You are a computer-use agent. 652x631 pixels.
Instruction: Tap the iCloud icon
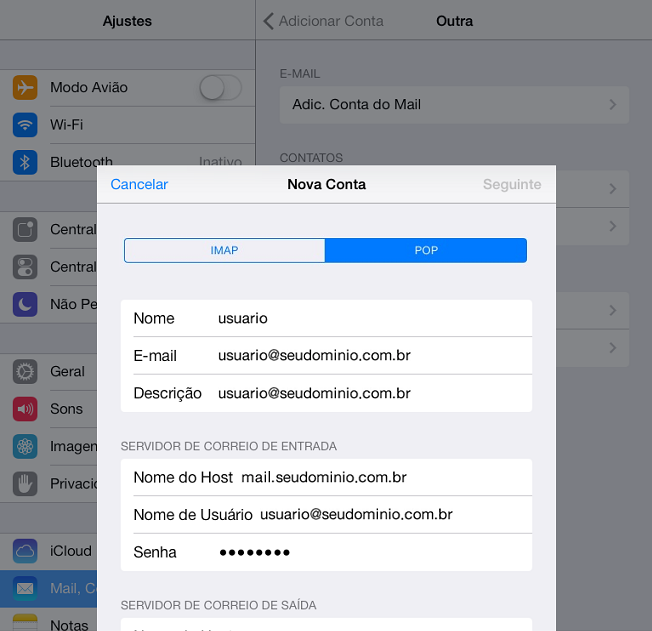(25, 551)
